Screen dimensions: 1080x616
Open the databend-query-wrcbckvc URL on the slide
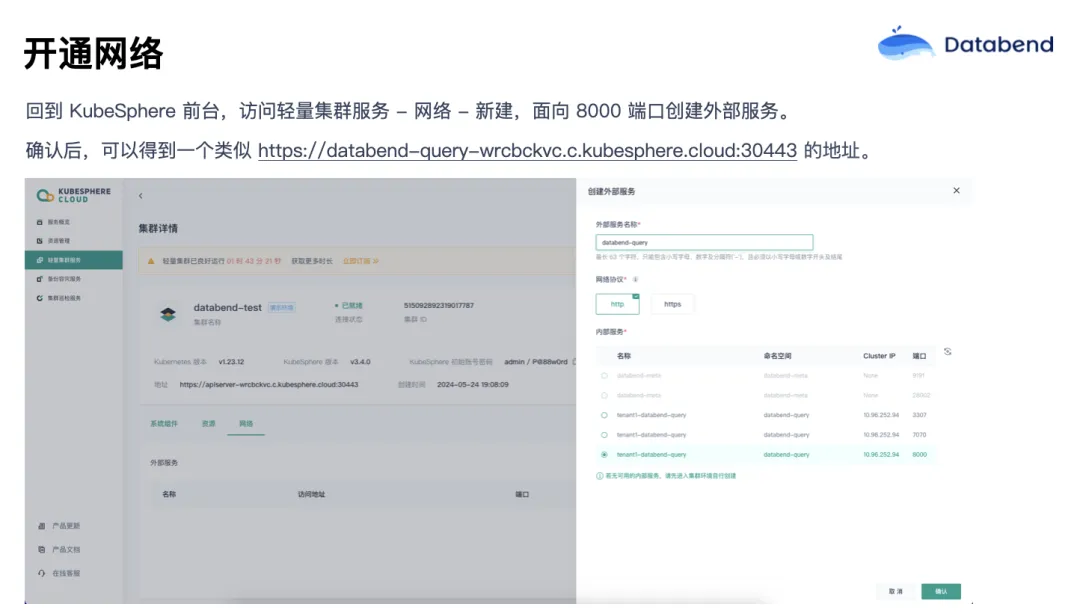tap(527, 150)
